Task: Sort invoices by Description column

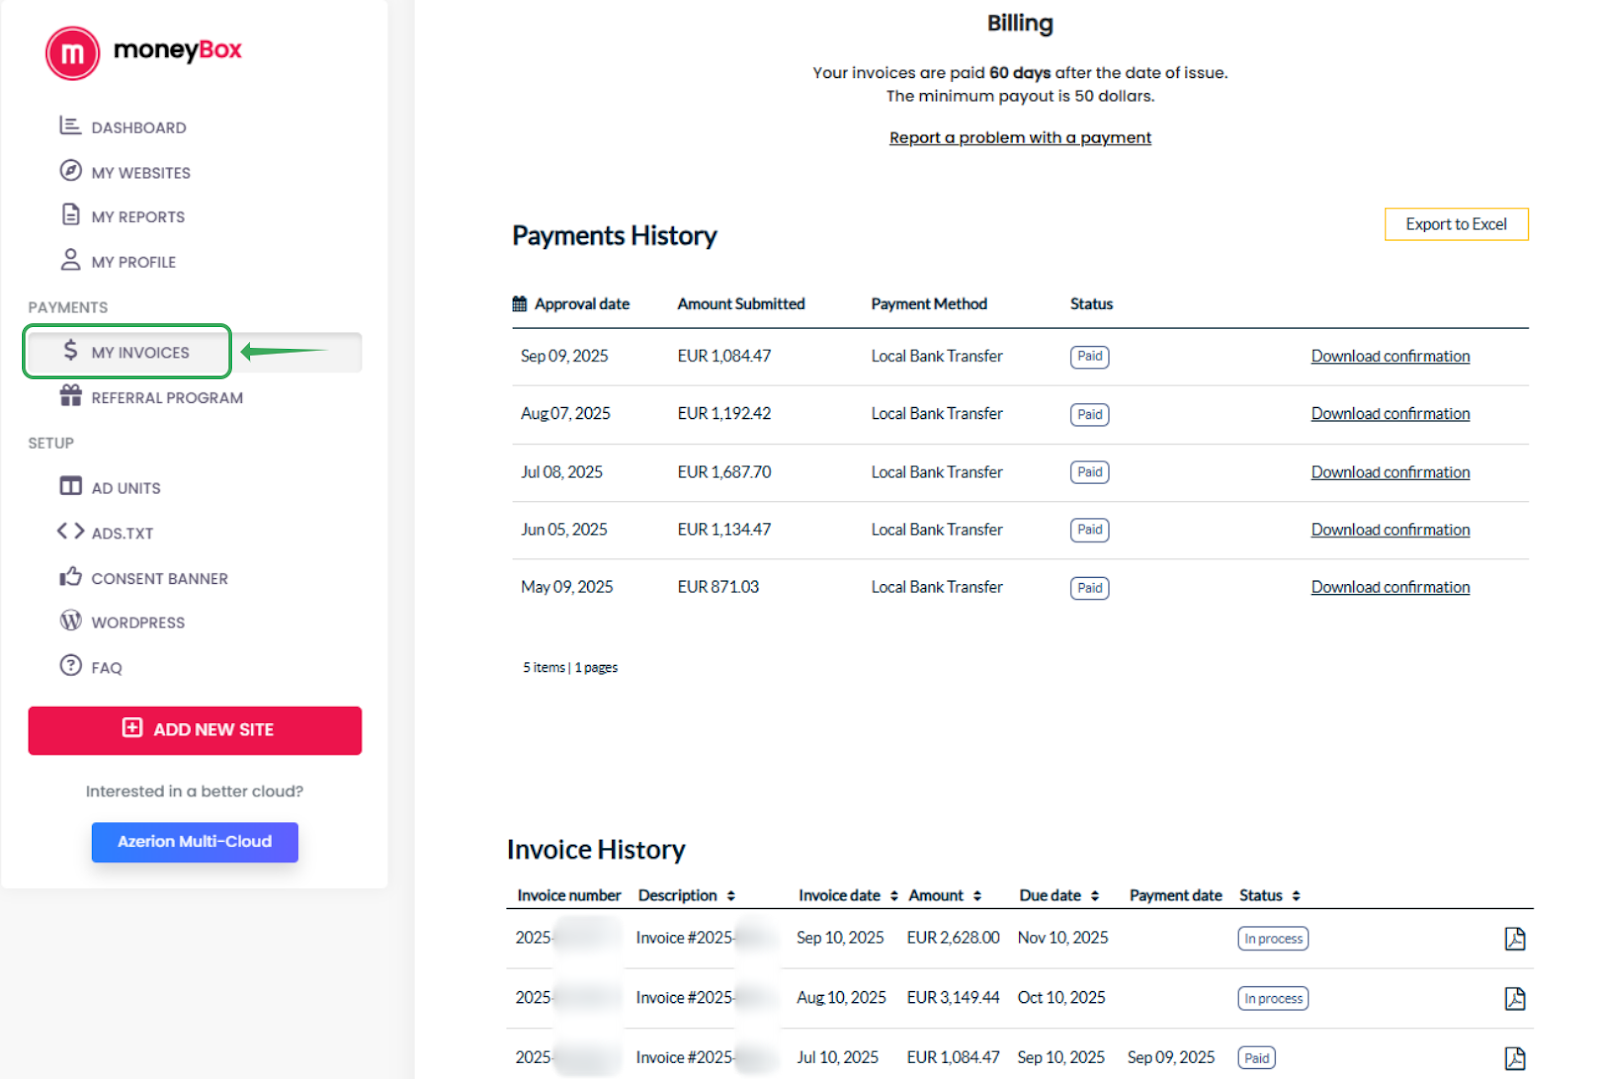Action: [x=731, y=896]
